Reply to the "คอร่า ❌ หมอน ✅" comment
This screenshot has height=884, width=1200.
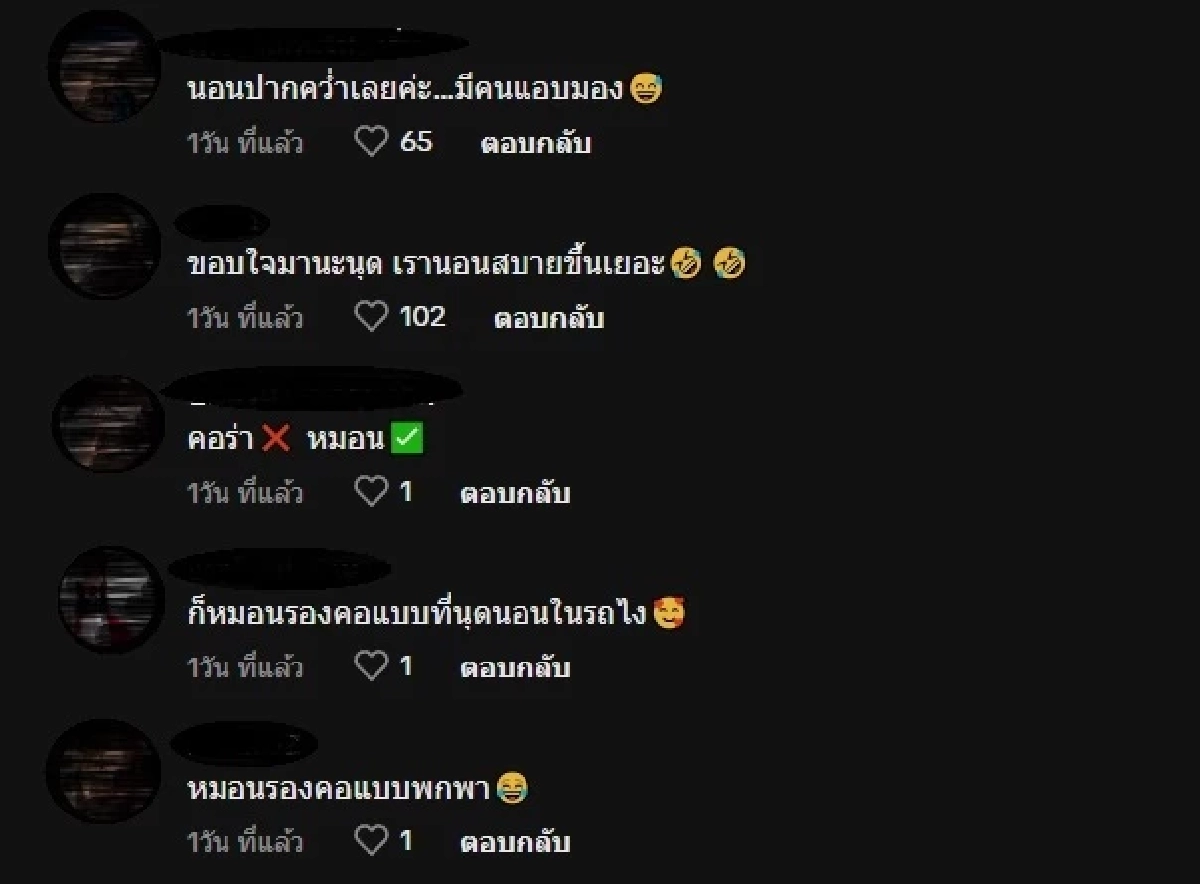point(518,492)
